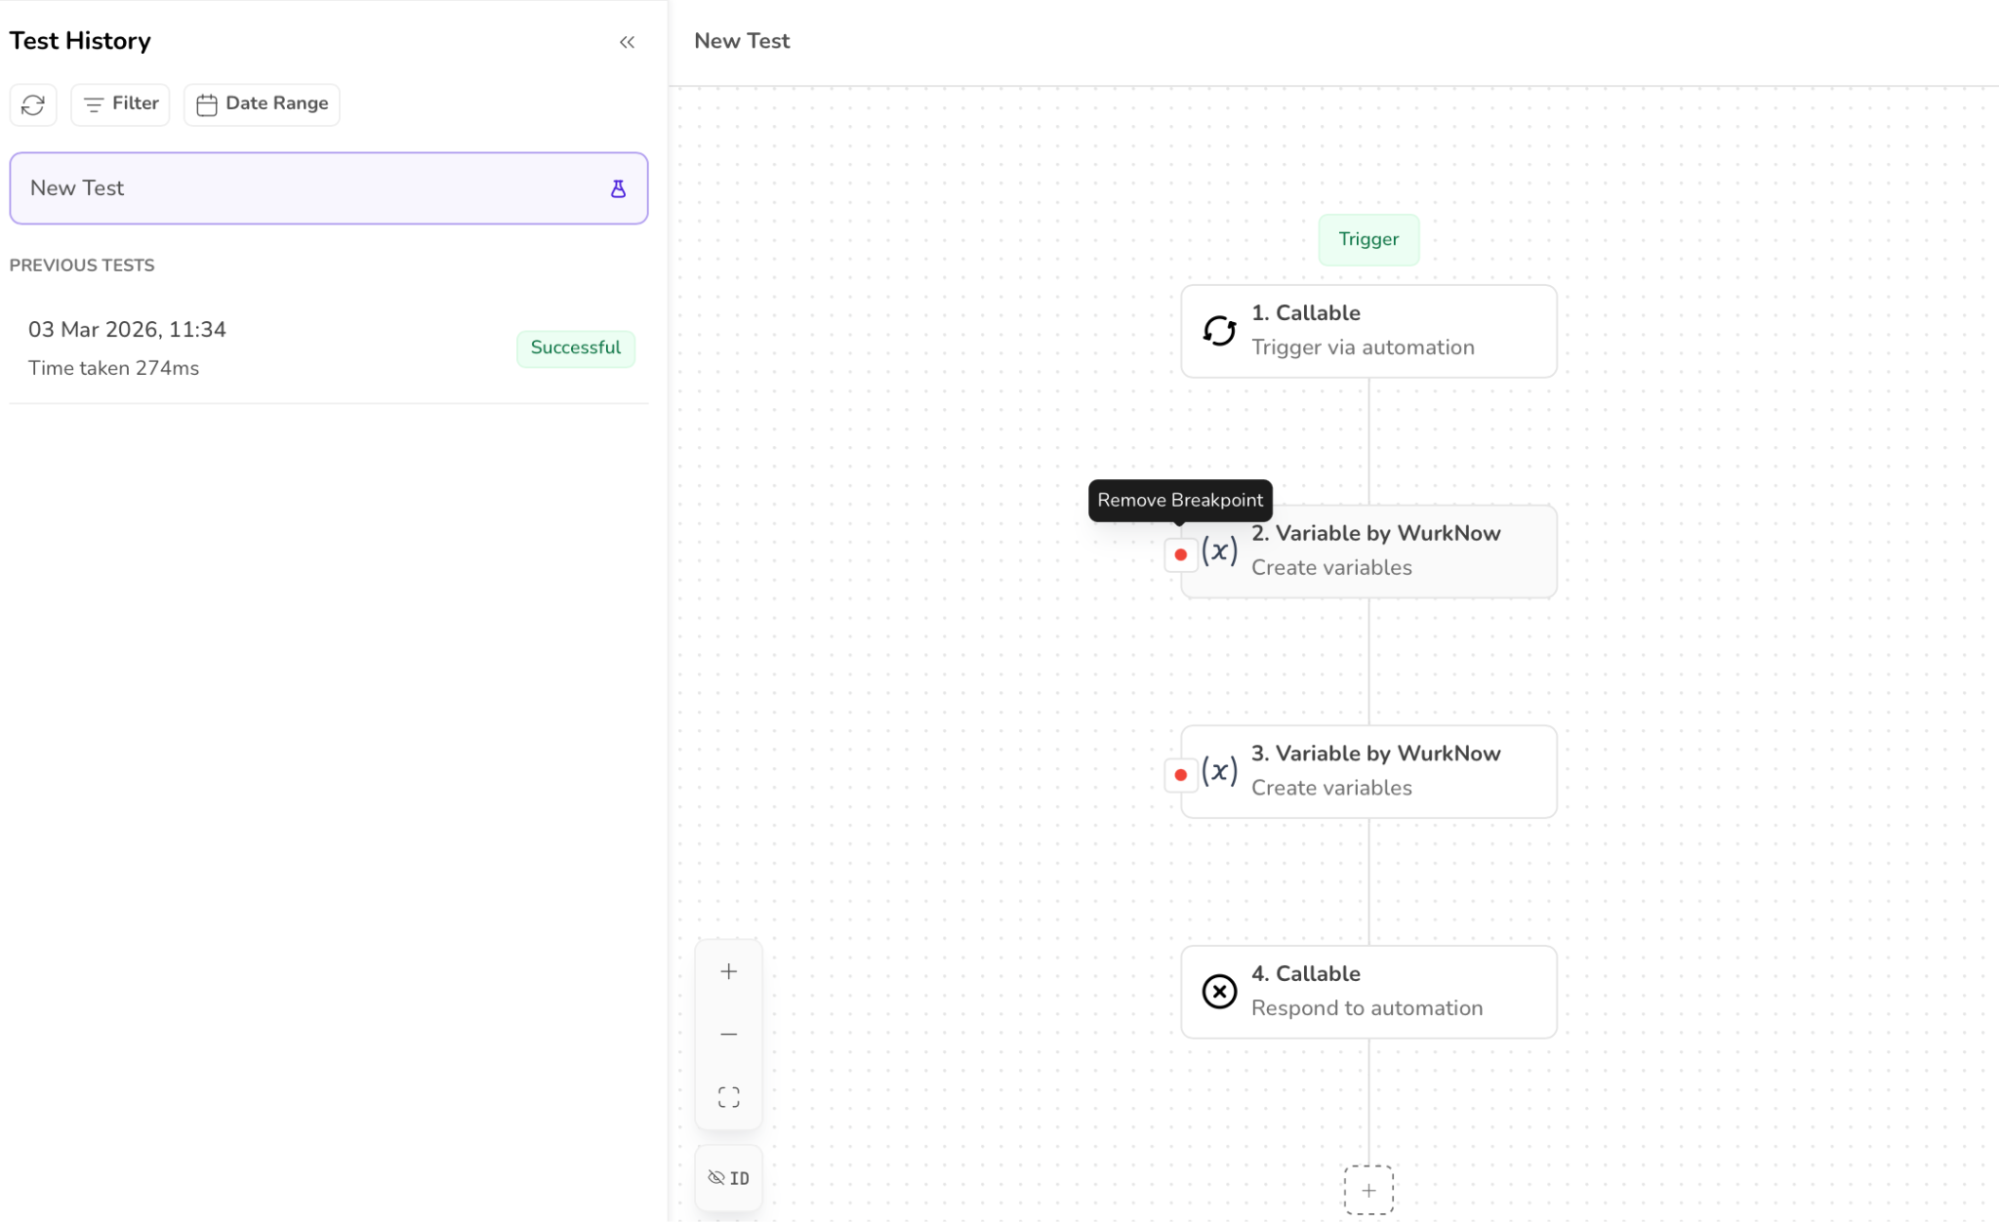Add a new step at flow end
Viewport: 1999px width, 1223px height.
pos(1368,1190)
